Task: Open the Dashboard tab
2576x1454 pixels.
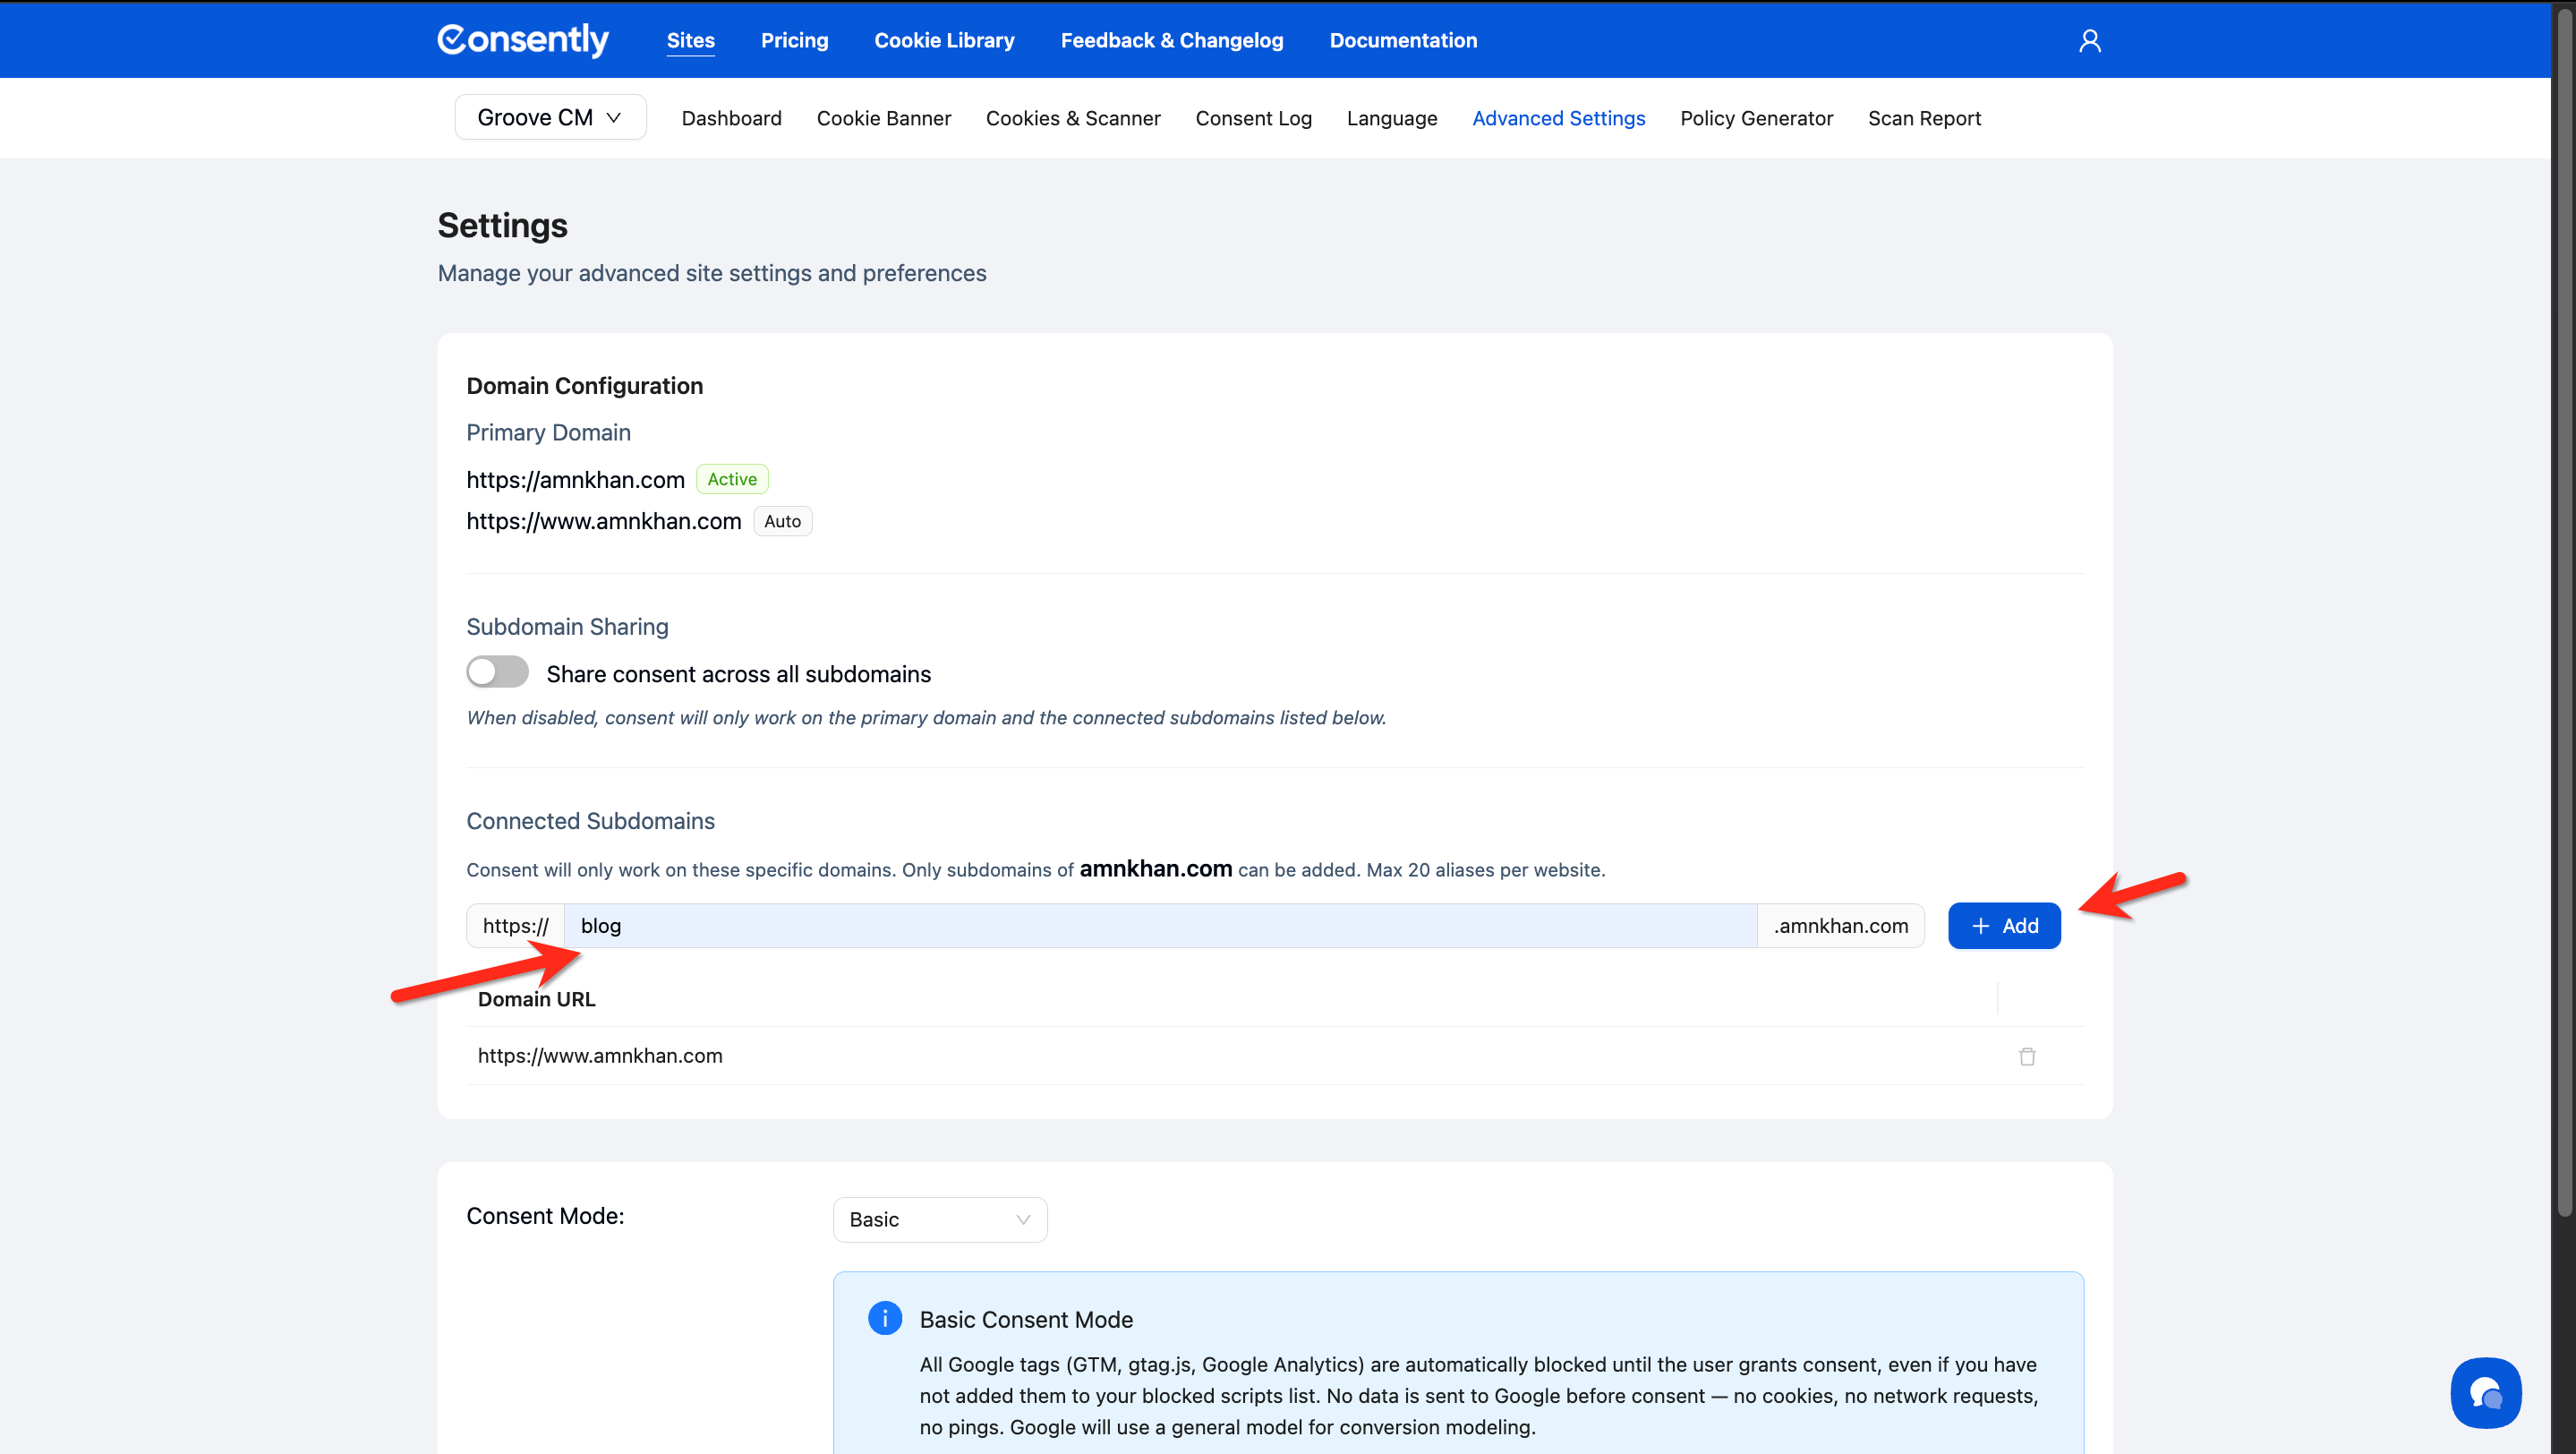Action: tap(731, 118)
